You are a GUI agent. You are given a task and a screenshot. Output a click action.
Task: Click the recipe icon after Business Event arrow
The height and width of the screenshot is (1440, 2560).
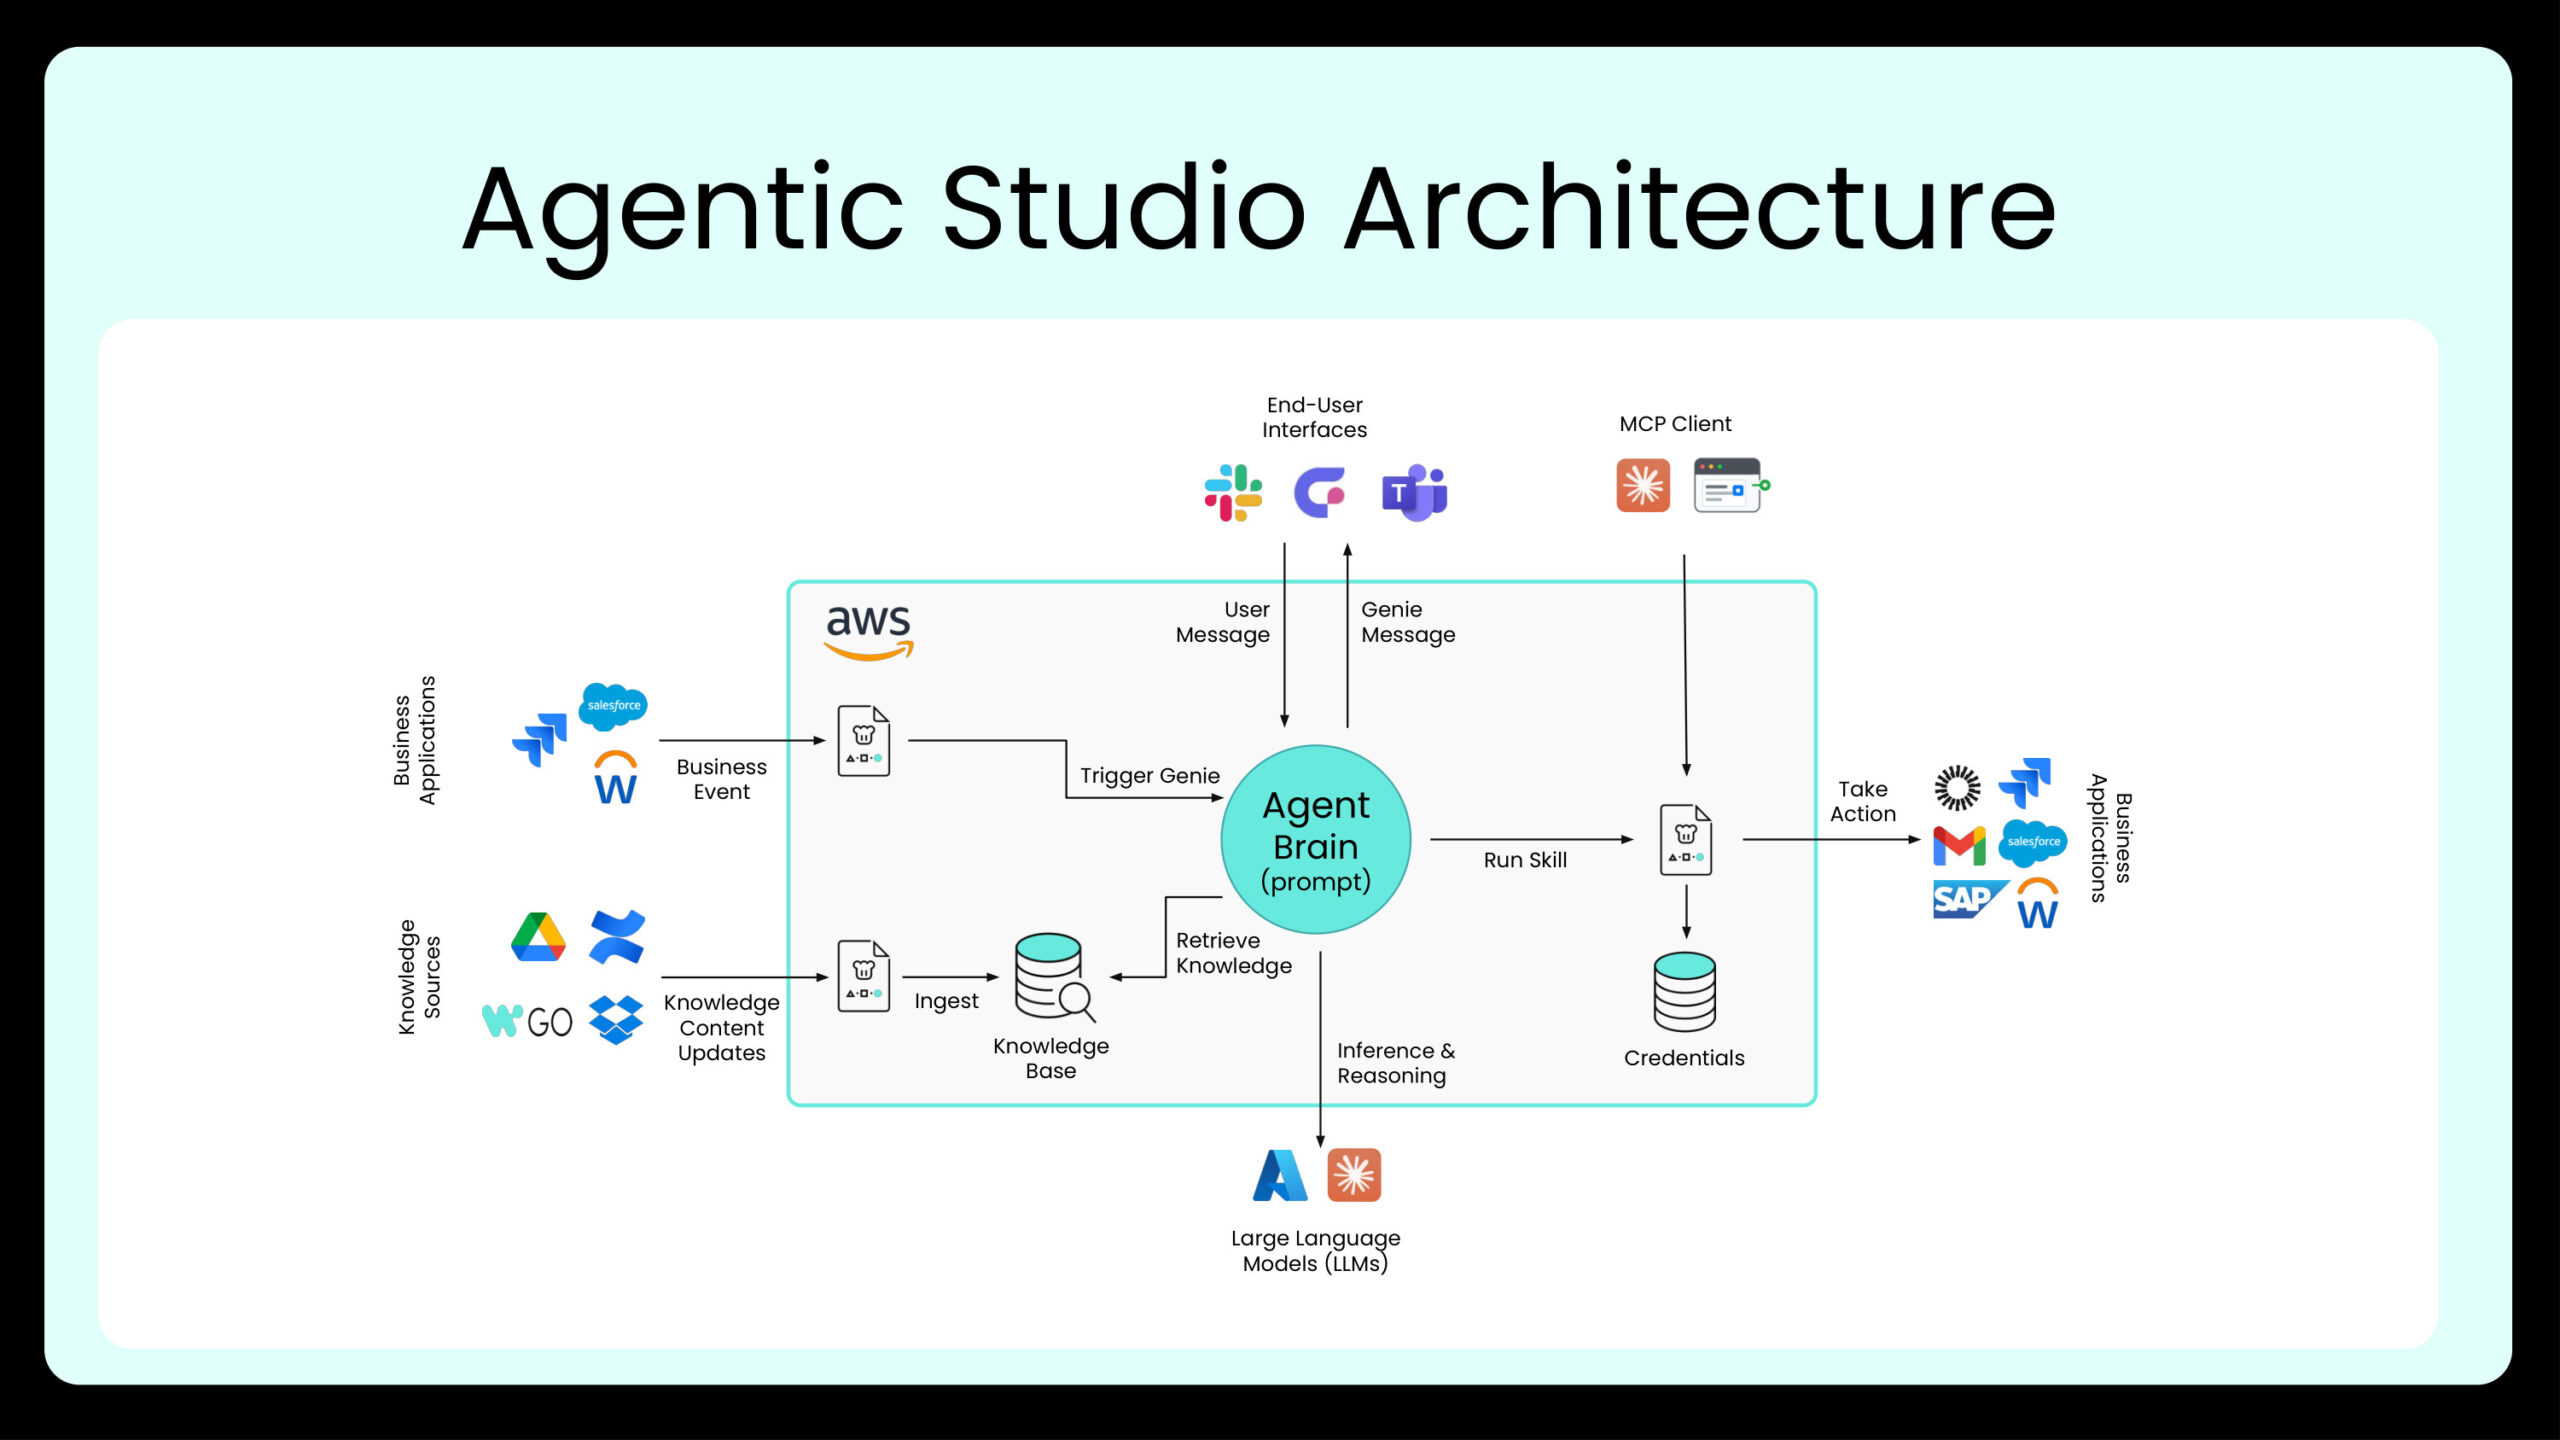coord(864,741)
